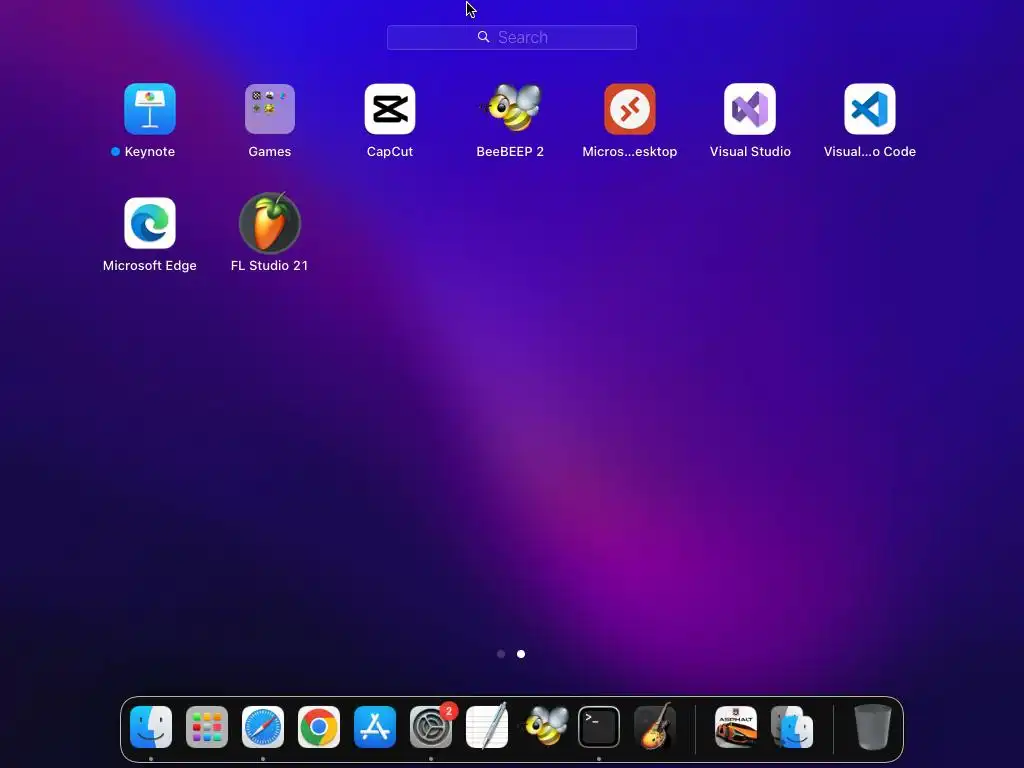
Task: Launch CapCut app
Action: pyautogui.click(x=390, y=108)
